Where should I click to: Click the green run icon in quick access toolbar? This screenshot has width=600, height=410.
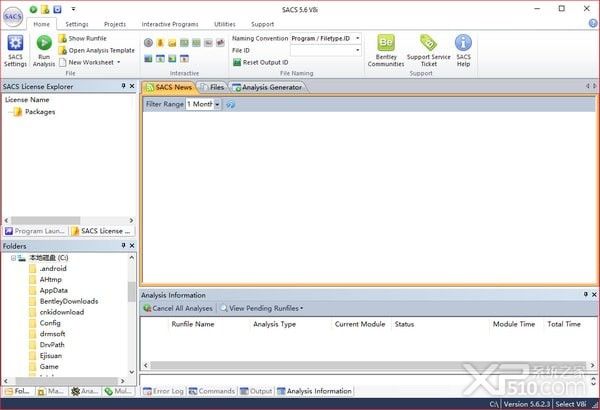pos(34,9)
